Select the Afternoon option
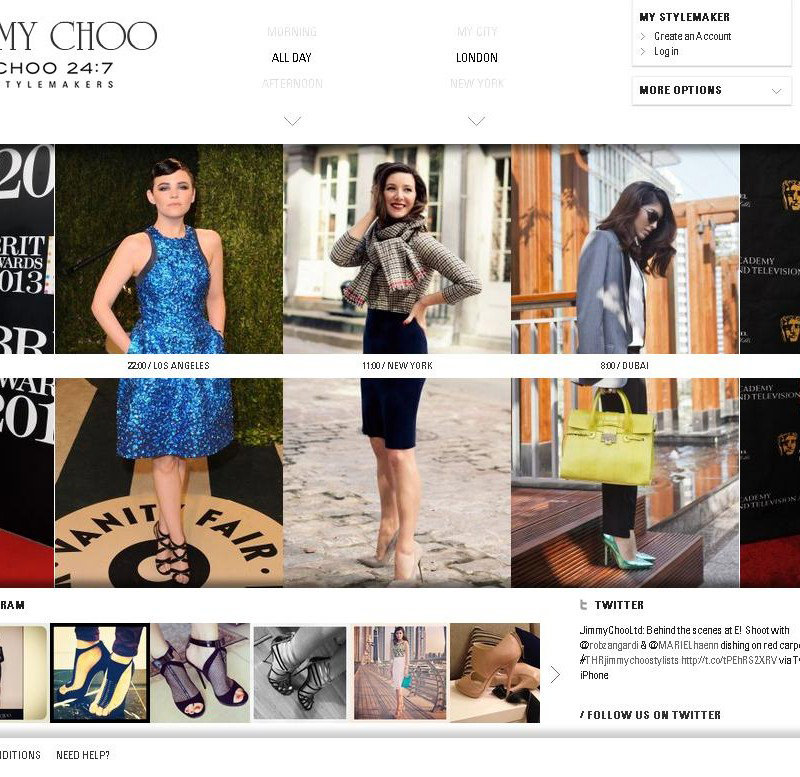800x777 pixels. coord(292,83)
